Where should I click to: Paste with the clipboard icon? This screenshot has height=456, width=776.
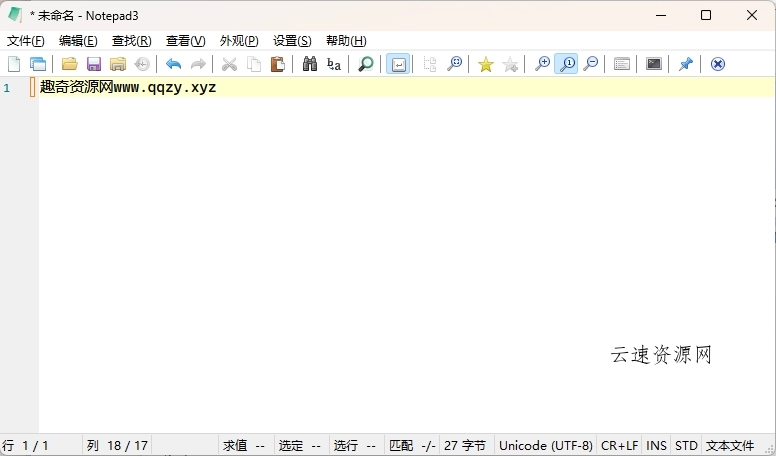278,64
